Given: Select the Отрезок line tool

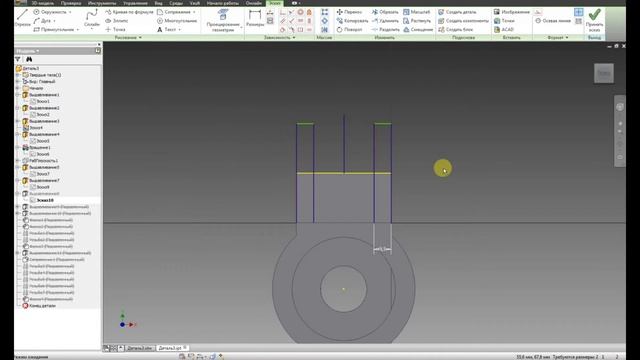Looking at the screenshot, I should (x=22, y=18).
